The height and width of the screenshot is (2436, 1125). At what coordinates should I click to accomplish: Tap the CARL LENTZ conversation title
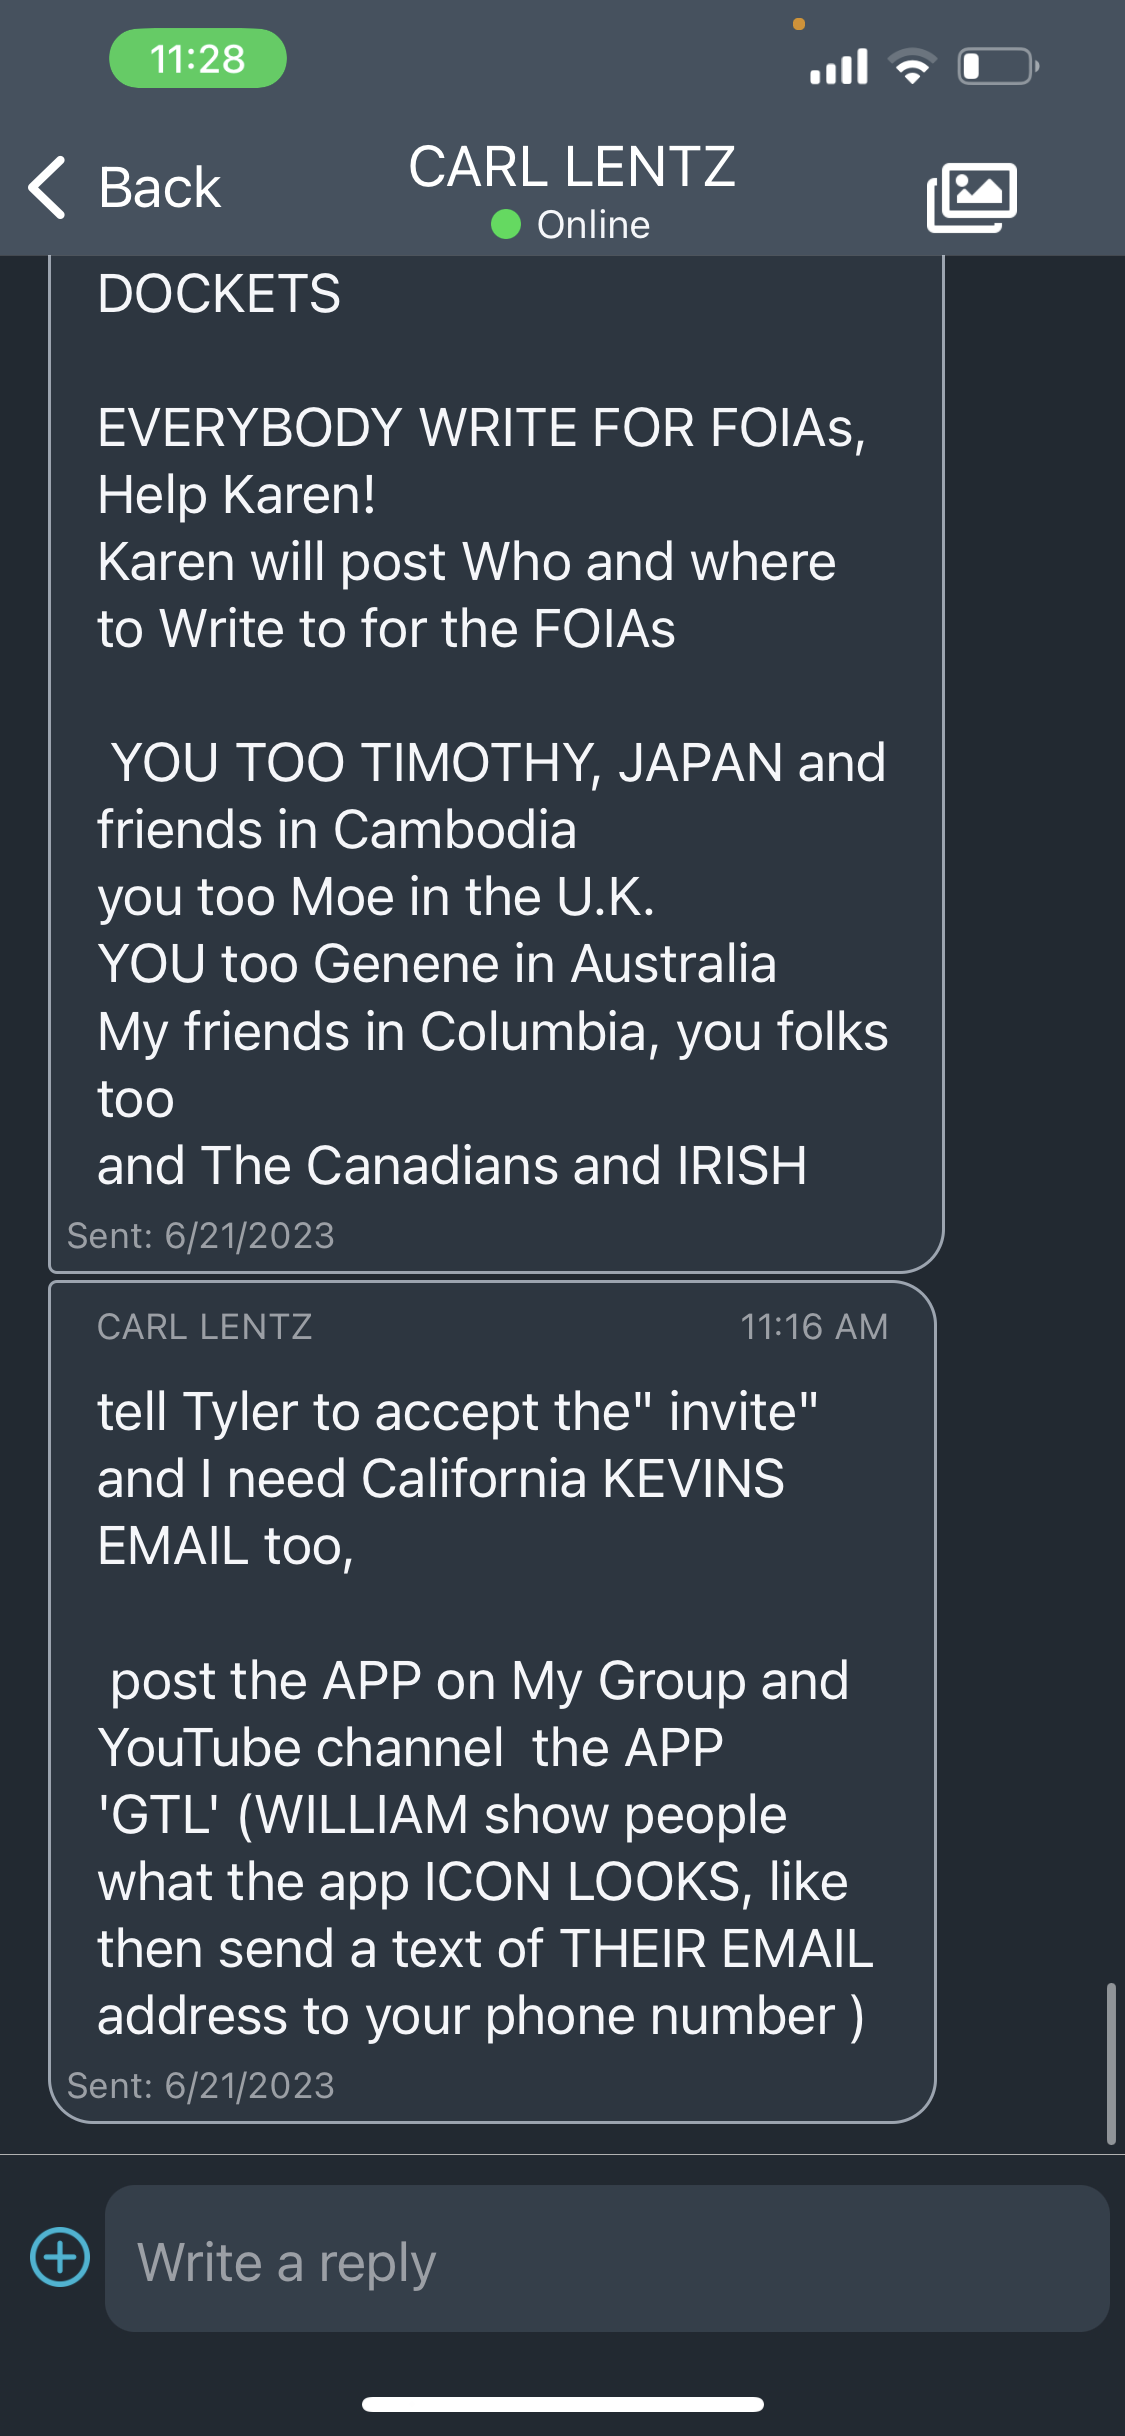pos(572,166)
